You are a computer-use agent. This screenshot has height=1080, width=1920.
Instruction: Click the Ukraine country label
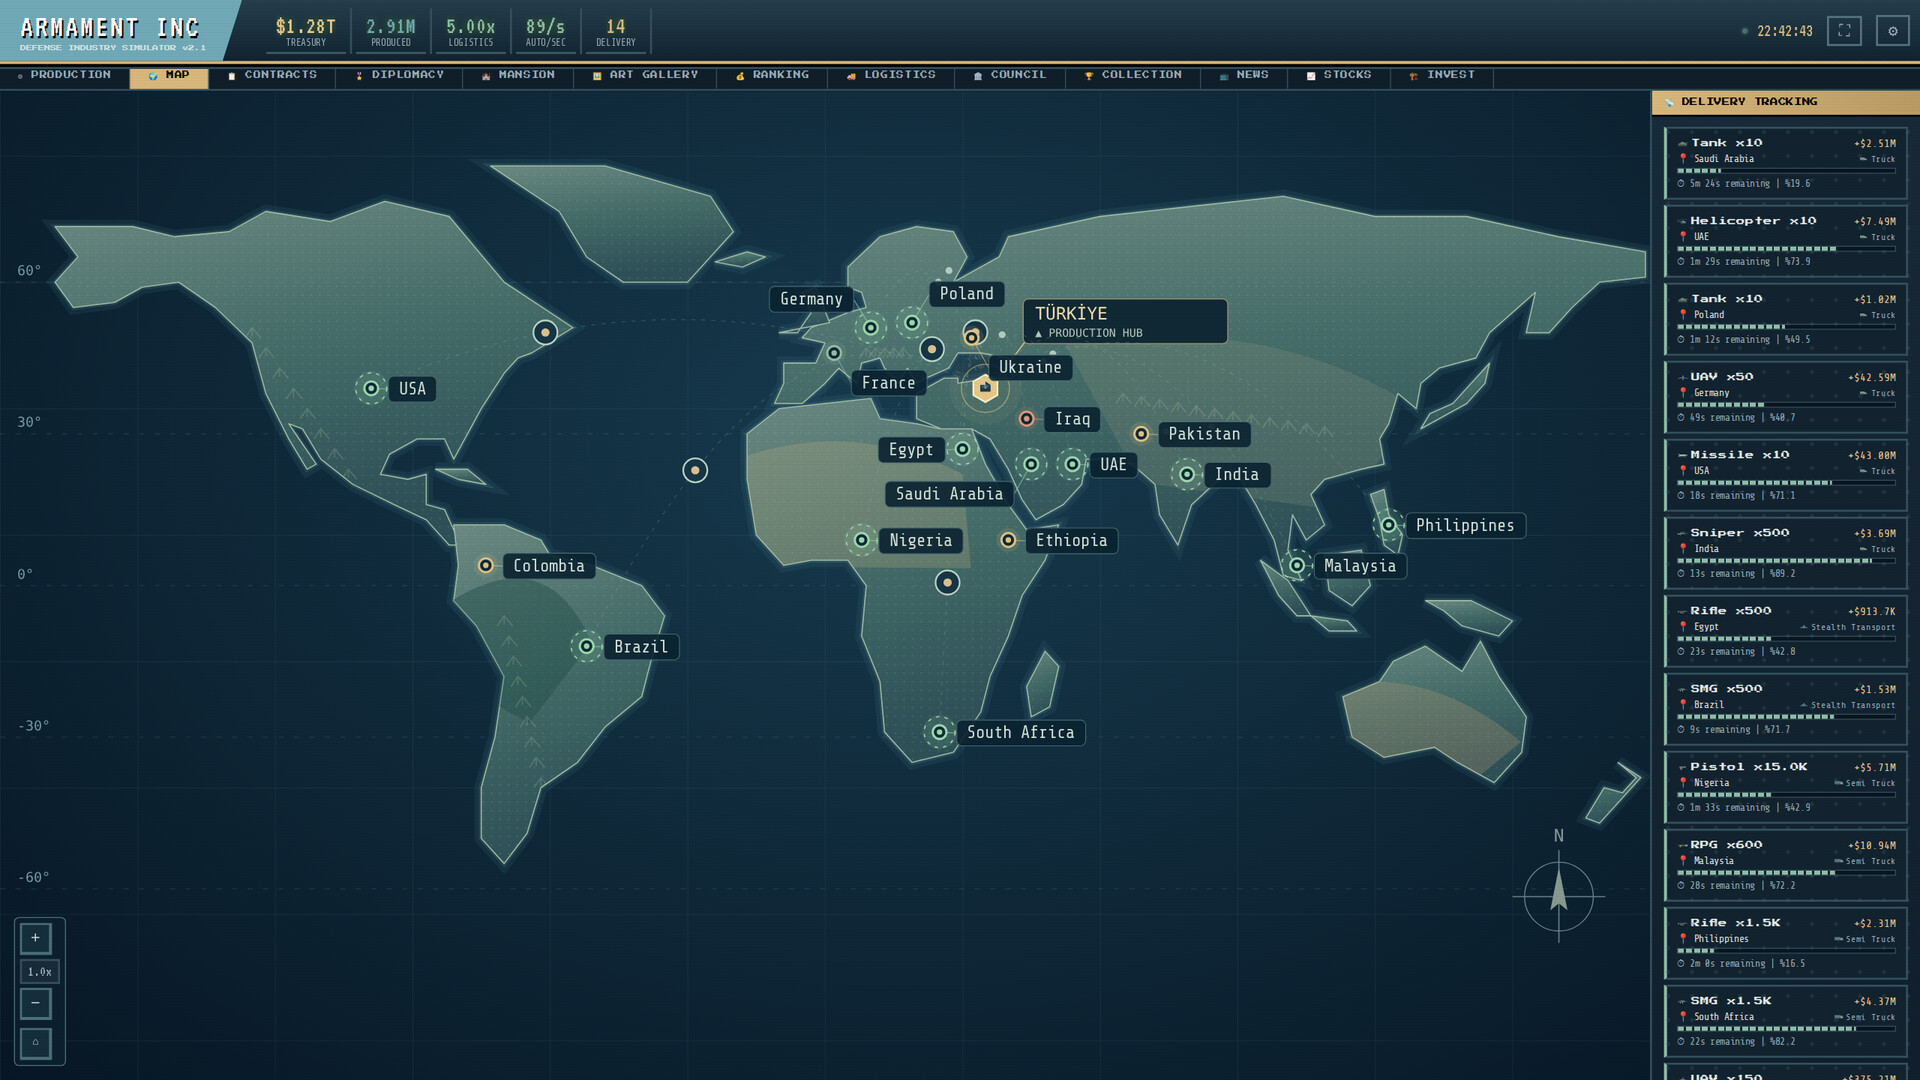tap(1030, 367)
